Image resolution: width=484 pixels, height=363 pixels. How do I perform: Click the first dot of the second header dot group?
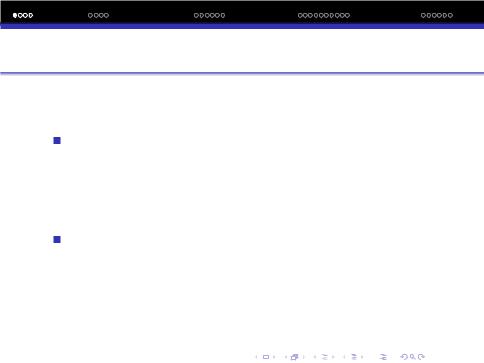point(90,15)
